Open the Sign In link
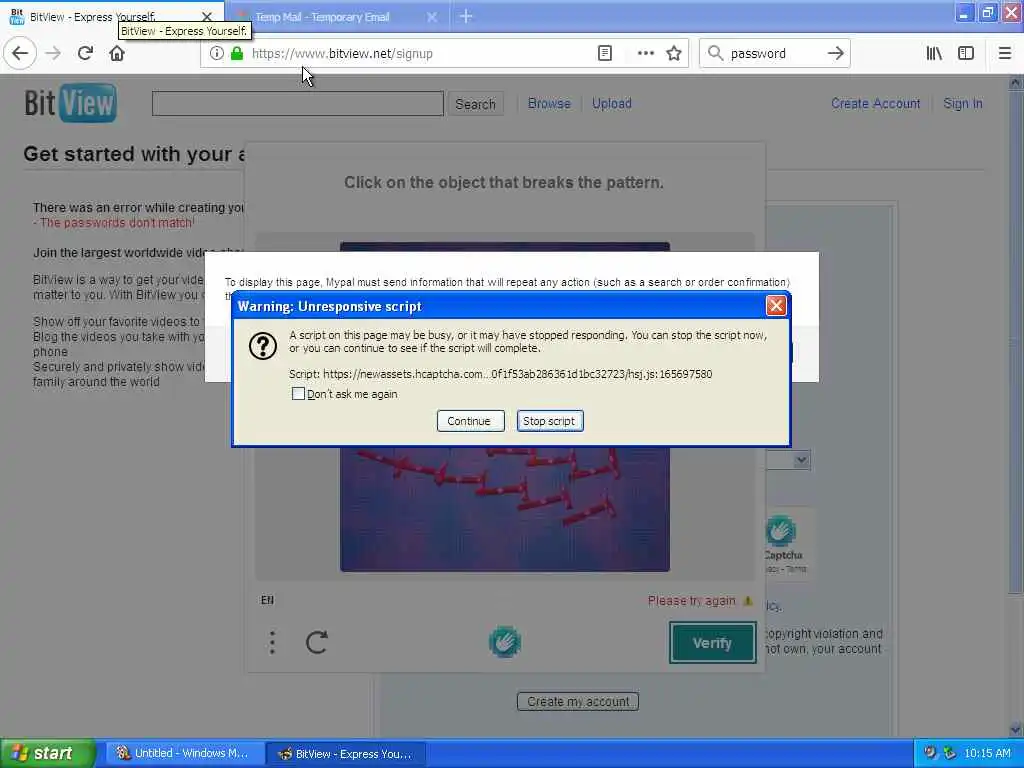This screenshot has width=1024, height=768. (x=963, y=103)
